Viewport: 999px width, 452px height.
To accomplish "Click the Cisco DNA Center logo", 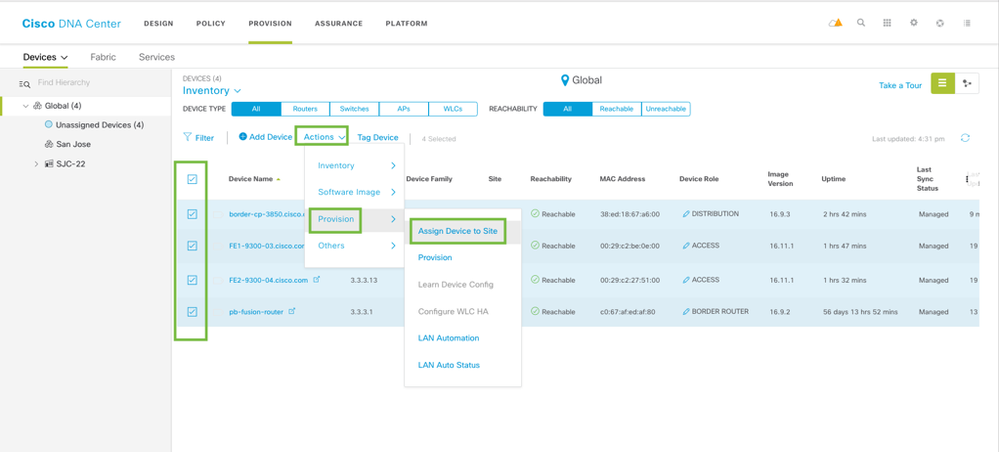I will pyautogui.click(x=71, y=24).
